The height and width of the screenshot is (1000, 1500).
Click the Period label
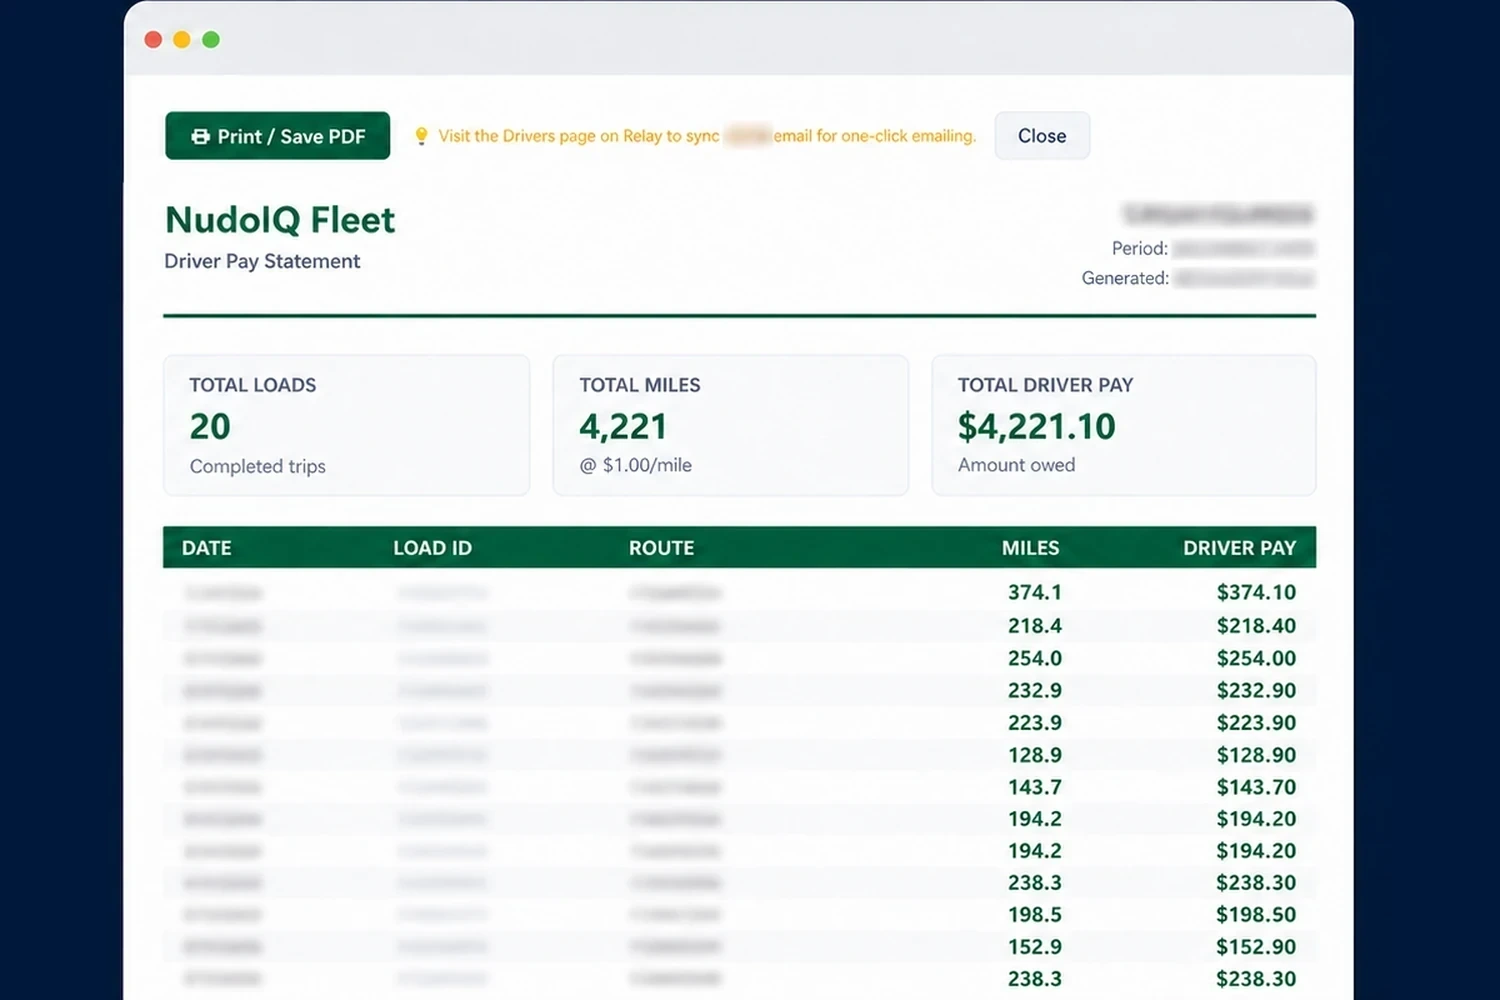[1139, 248]
